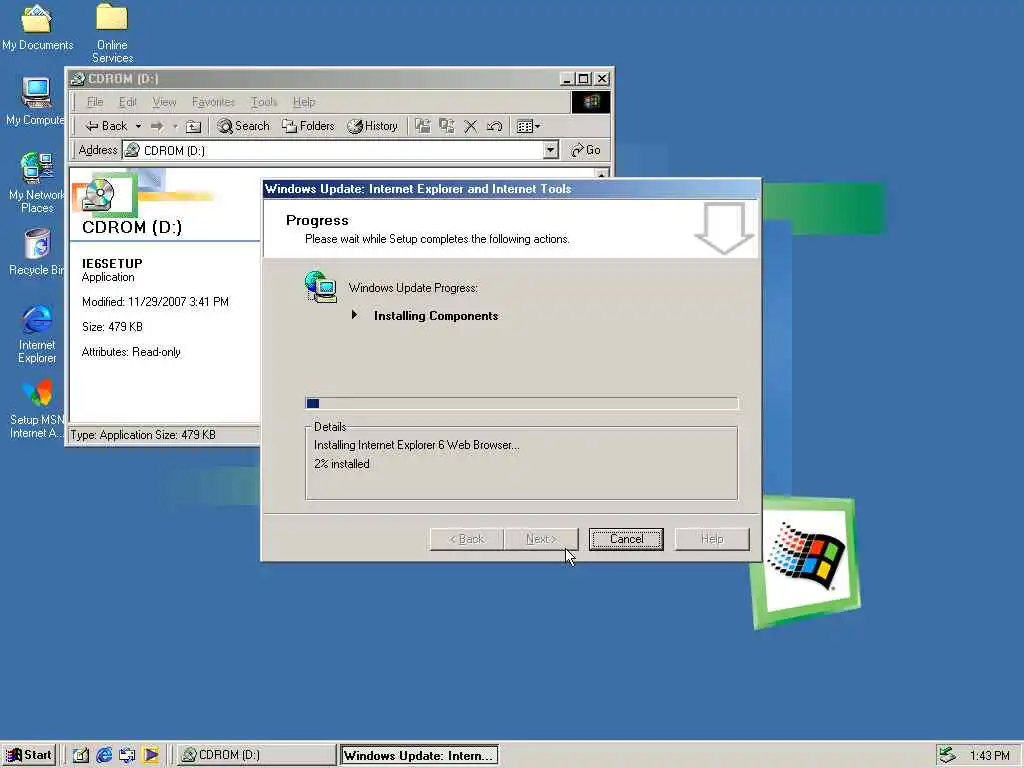Click the Move To toolbar icon
1024x768 pixels.
tap(423, 126)
